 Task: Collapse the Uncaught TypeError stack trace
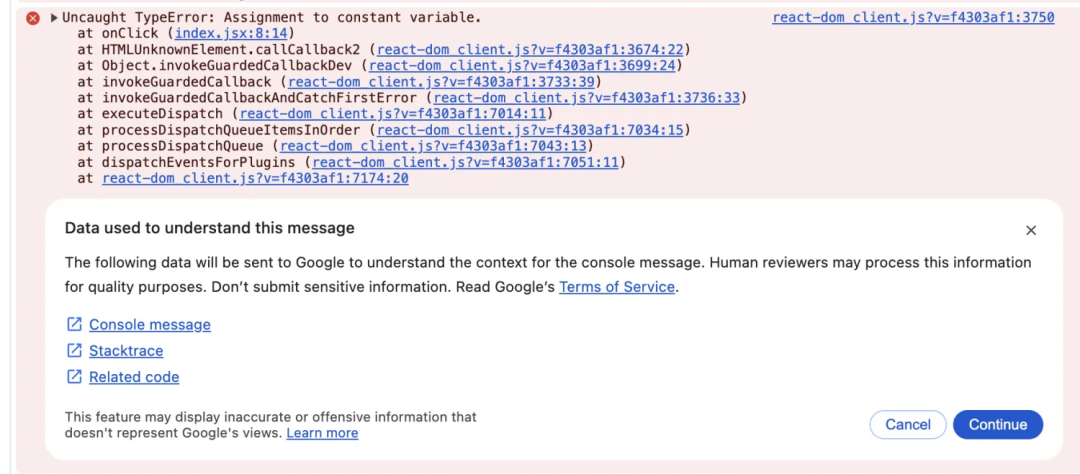point(55,18)
